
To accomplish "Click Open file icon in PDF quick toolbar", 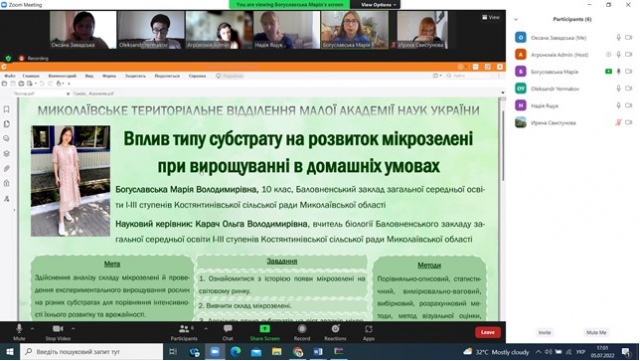I will 4,84.
